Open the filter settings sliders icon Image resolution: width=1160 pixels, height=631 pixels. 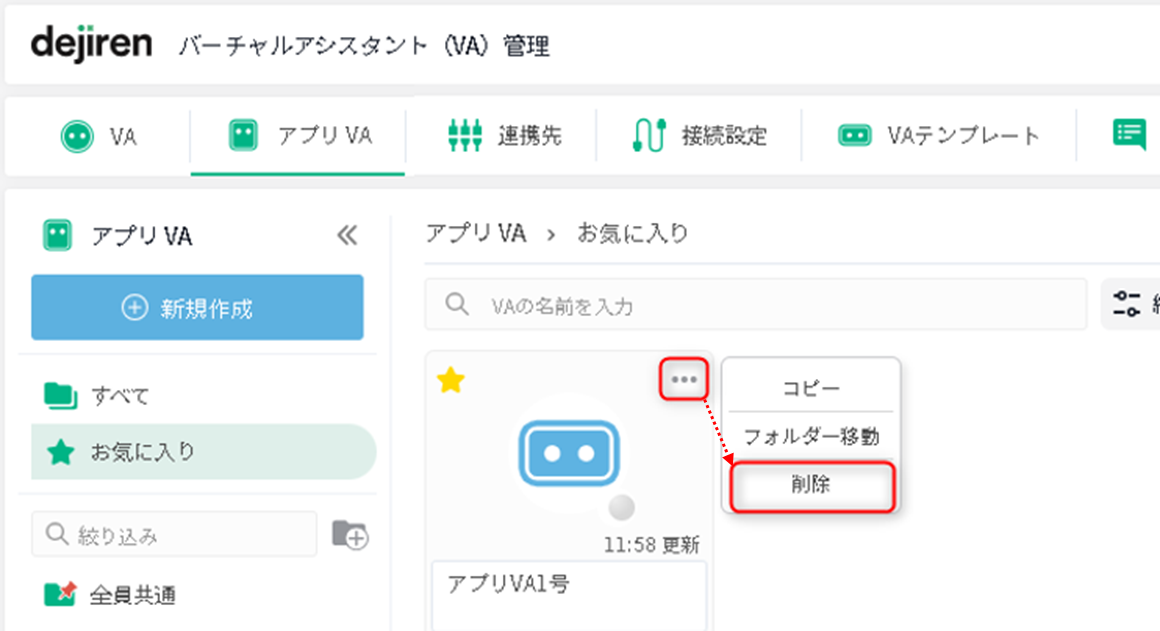click(1127, 304)
